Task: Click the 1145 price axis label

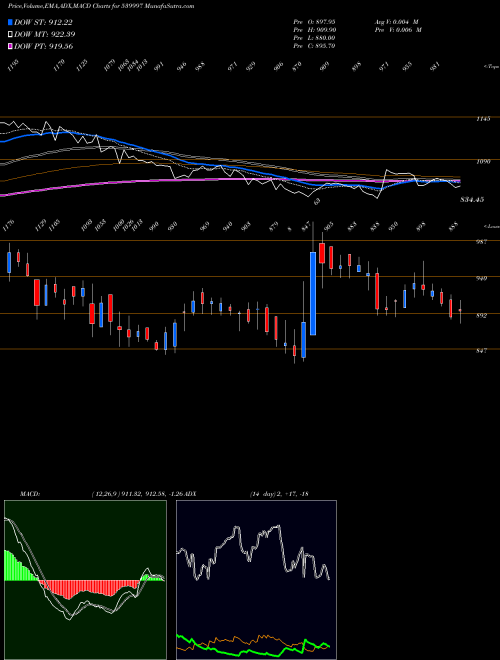Action: pos(484,119)
